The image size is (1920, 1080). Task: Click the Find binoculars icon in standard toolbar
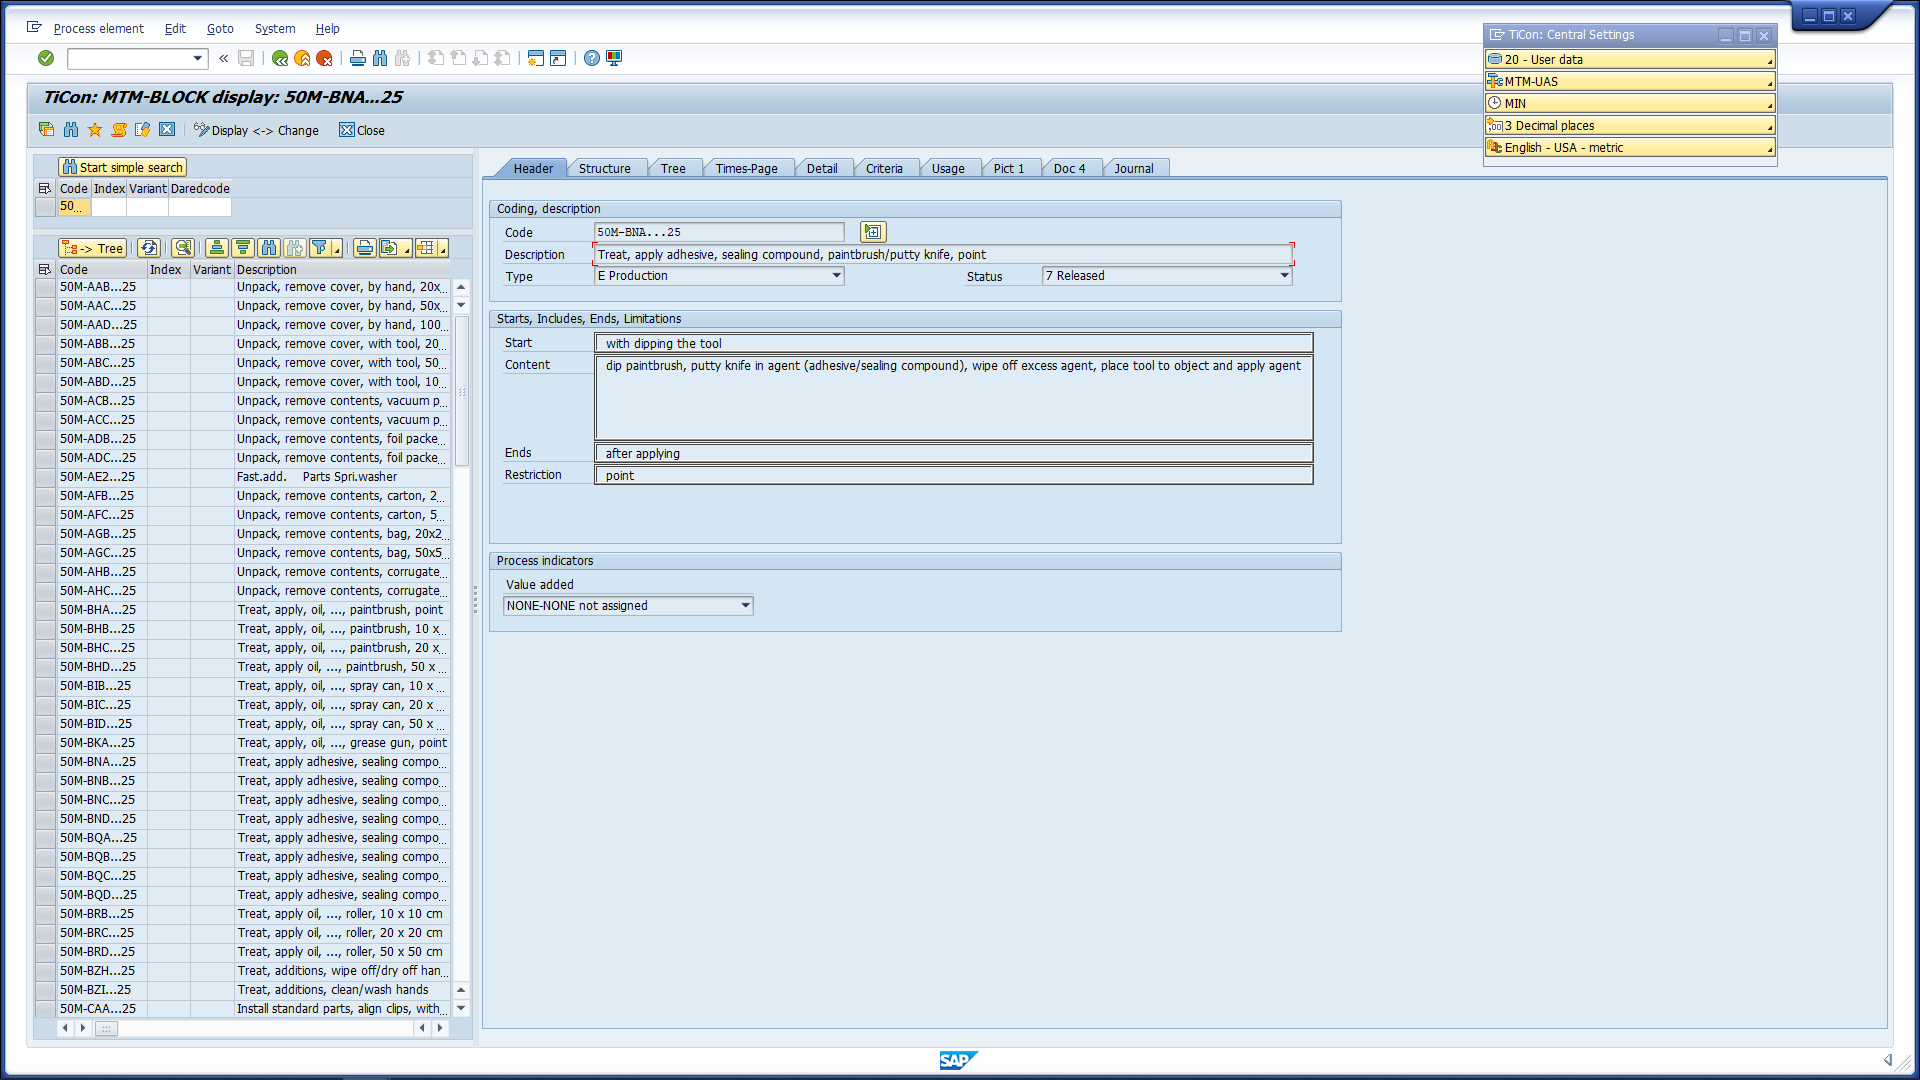click(380, 58)
